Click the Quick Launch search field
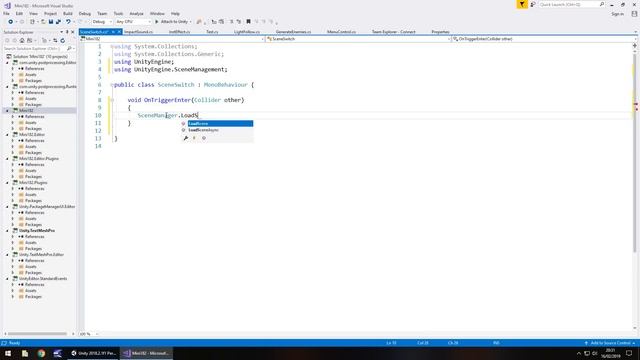Viewport: 640px width, 360px height. coord(571,4)
